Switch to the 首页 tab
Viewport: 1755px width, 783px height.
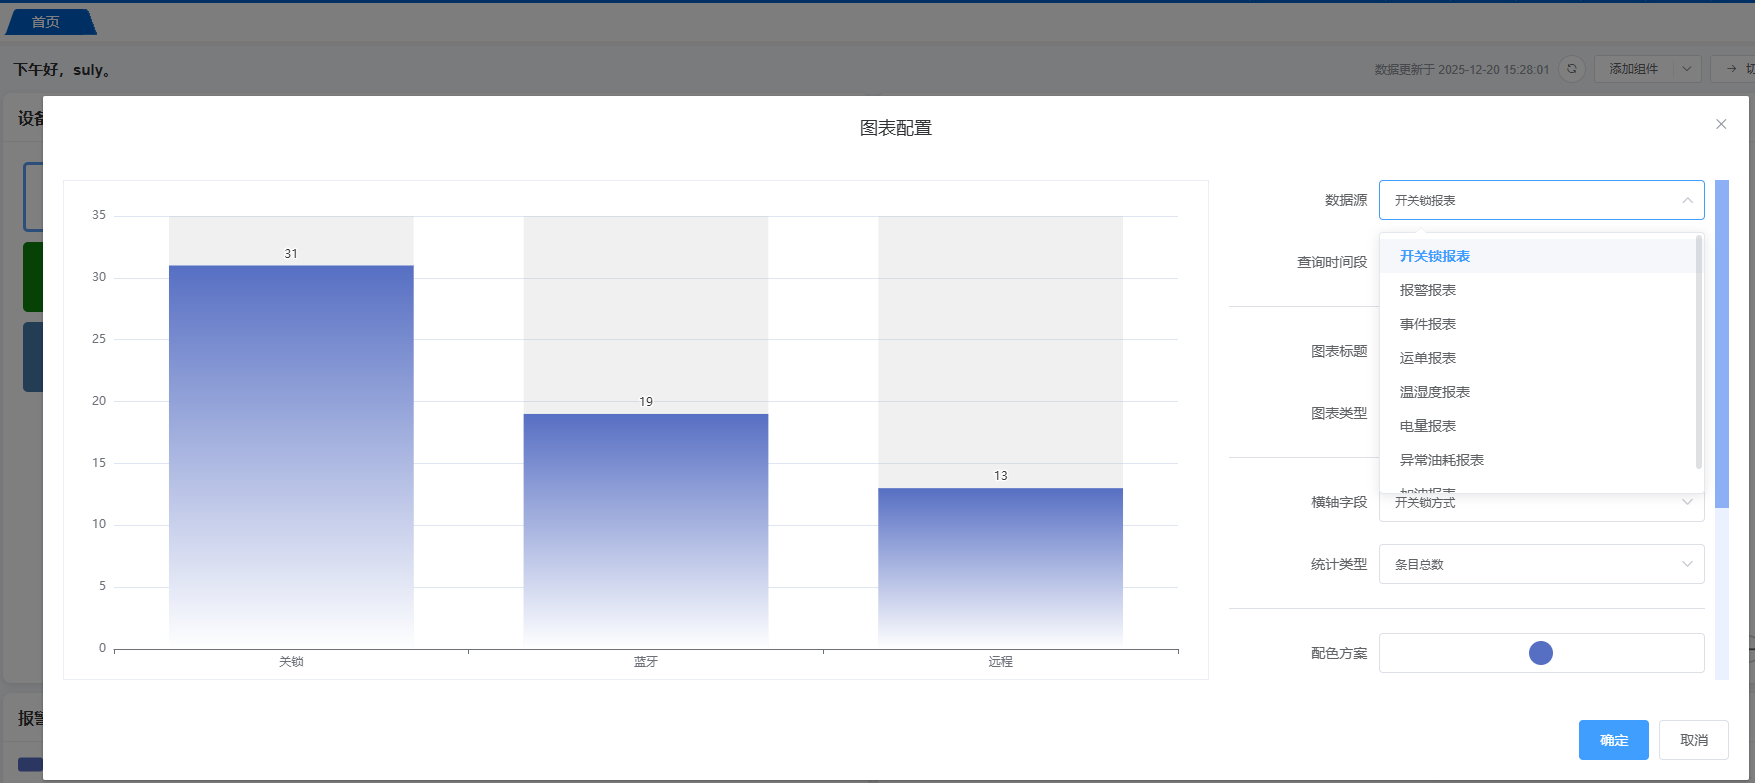[x=46, y=22]
